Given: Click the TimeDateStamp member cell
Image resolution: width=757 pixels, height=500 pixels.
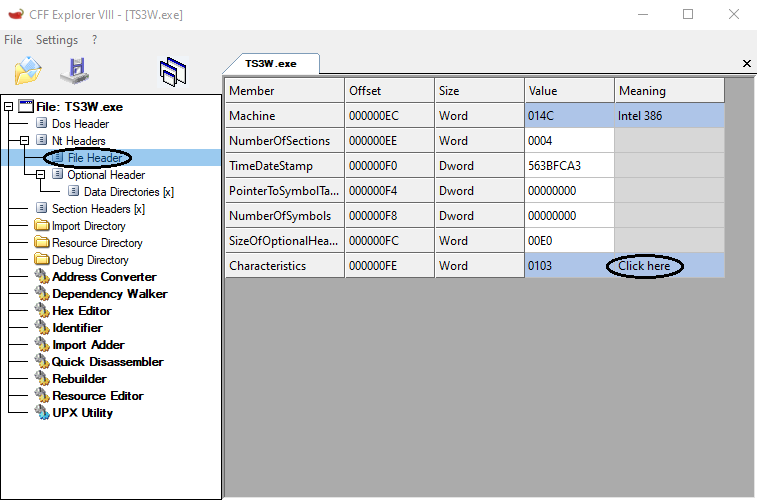Looking at the screenshot, I should click(285, 166).
